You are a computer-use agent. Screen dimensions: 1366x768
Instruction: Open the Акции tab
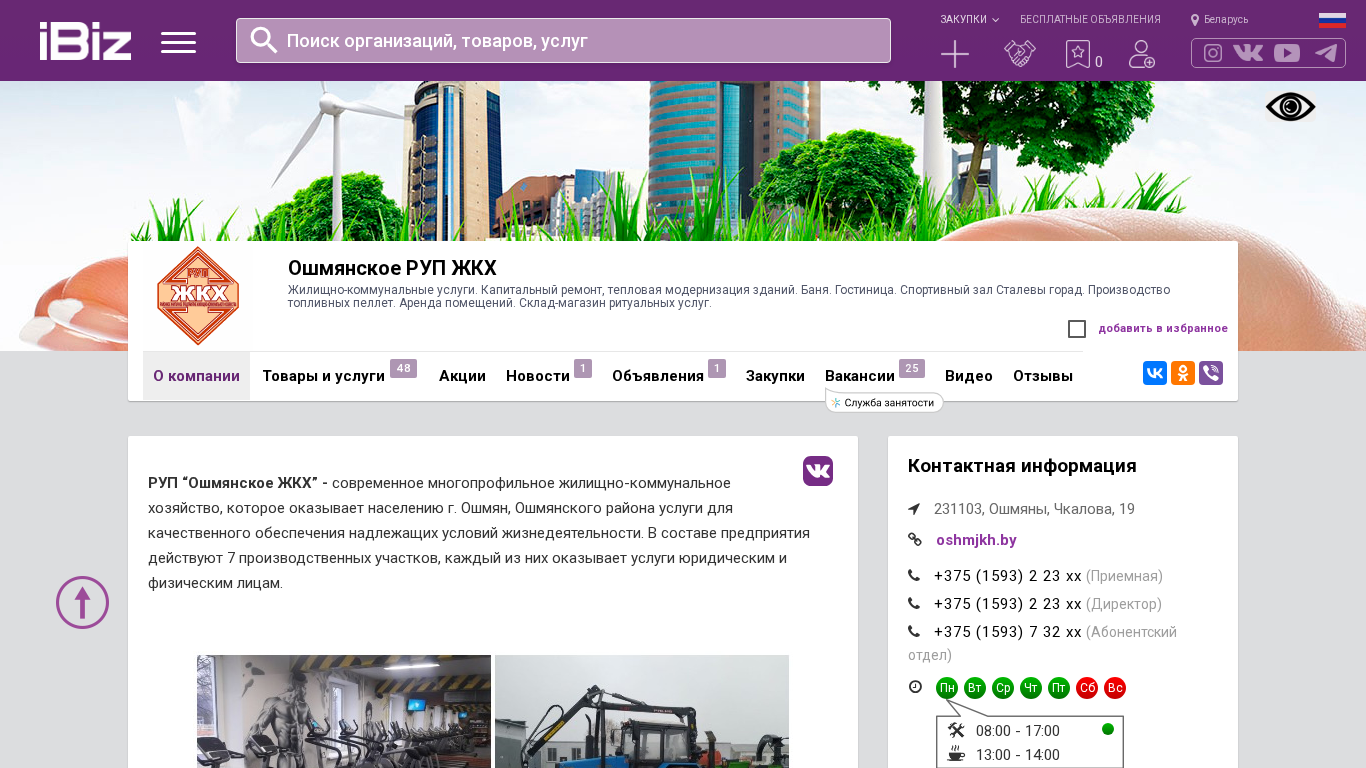tap(462, 376)
